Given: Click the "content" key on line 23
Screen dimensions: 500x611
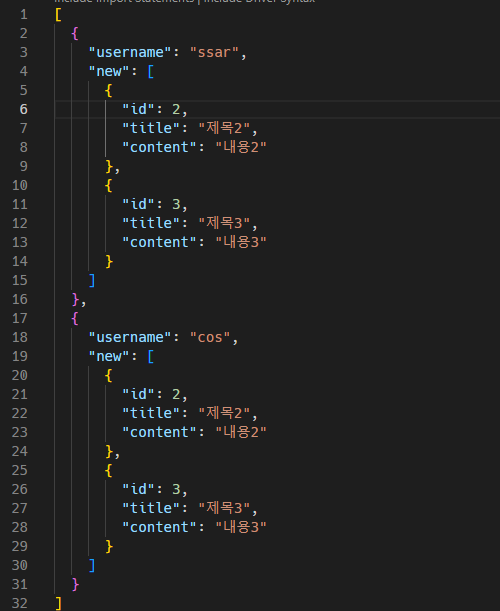Looking at the screenshot, I should [x=159, y=432].
